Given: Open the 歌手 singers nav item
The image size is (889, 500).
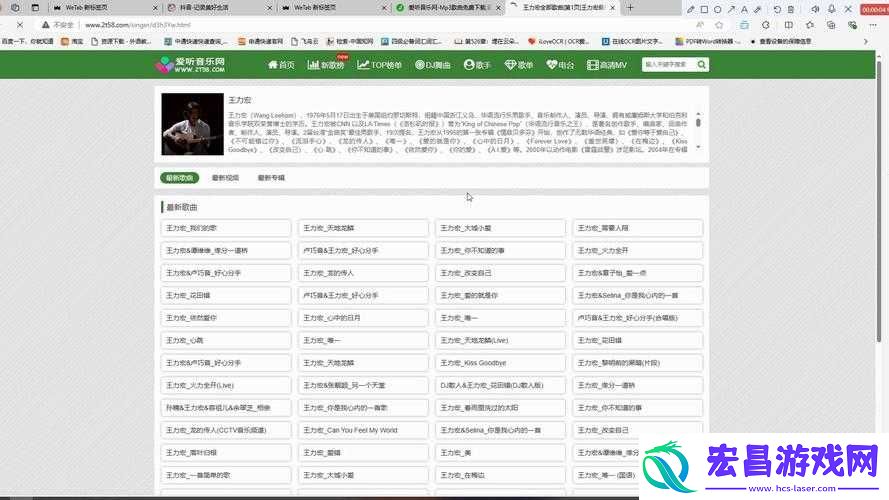Looking at the screenshot, I should (x=477, y=65).
